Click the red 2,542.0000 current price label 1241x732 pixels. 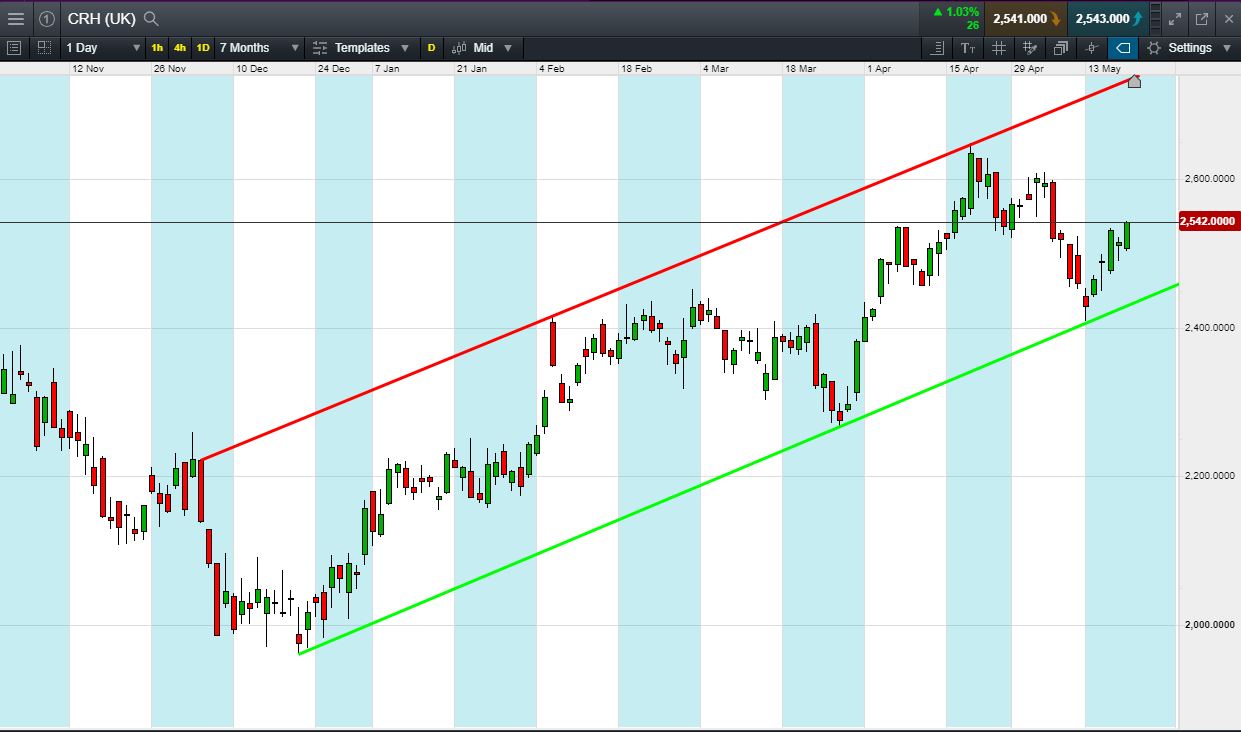pyautogui.click(x=1209, y=221)
